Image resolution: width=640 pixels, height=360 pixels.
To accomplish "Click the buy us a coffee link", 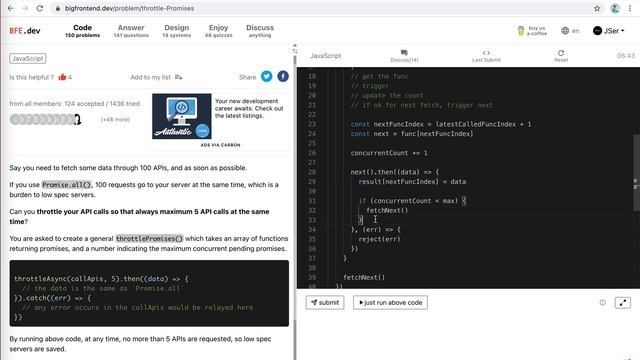I will [x=532, y=31].
